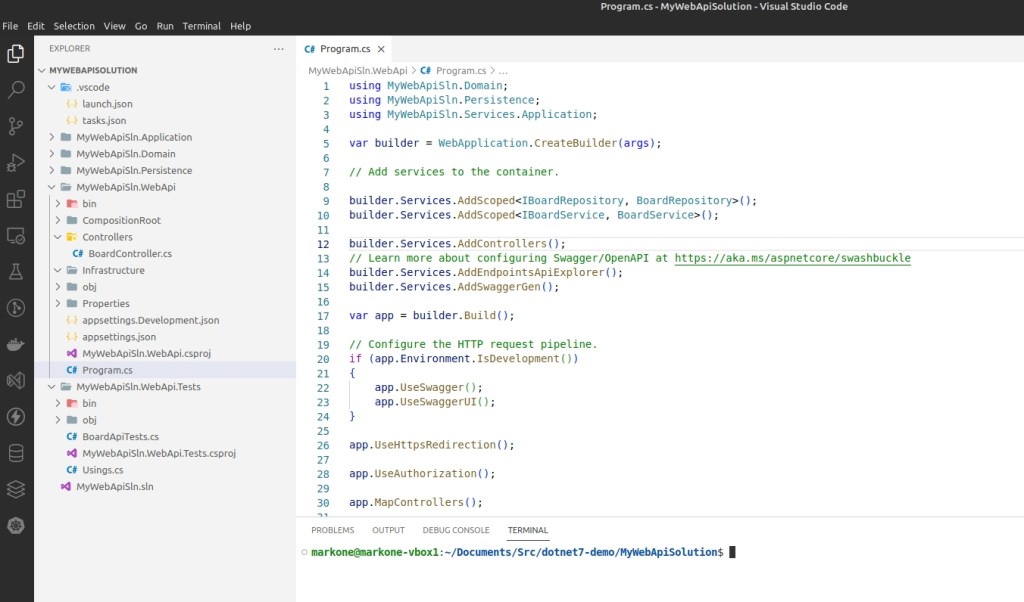Open the Selection menu

click(74, 26)
